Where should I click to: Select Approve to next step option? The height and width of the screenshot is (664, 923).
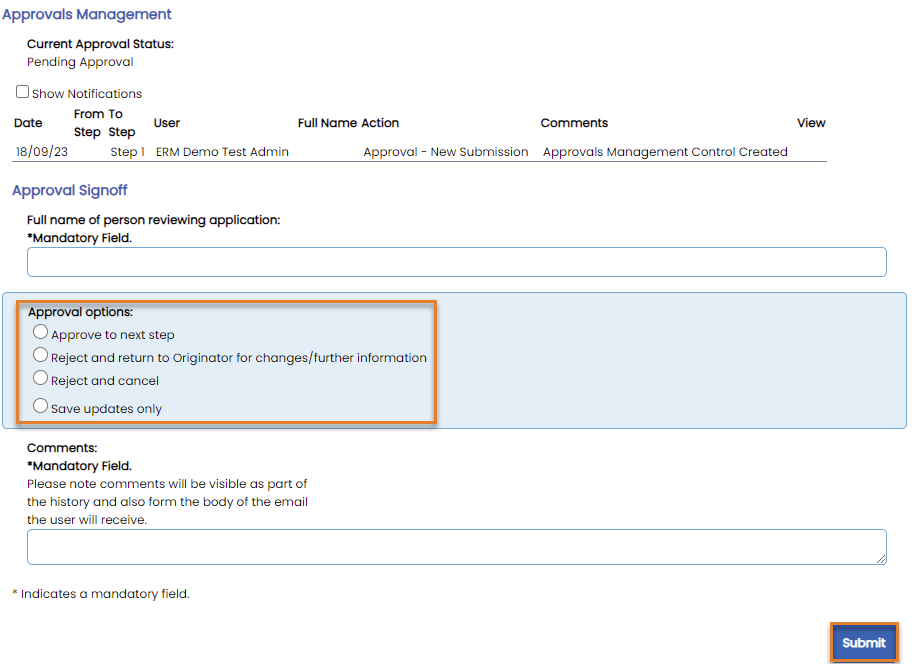click(x=40, y=332)
